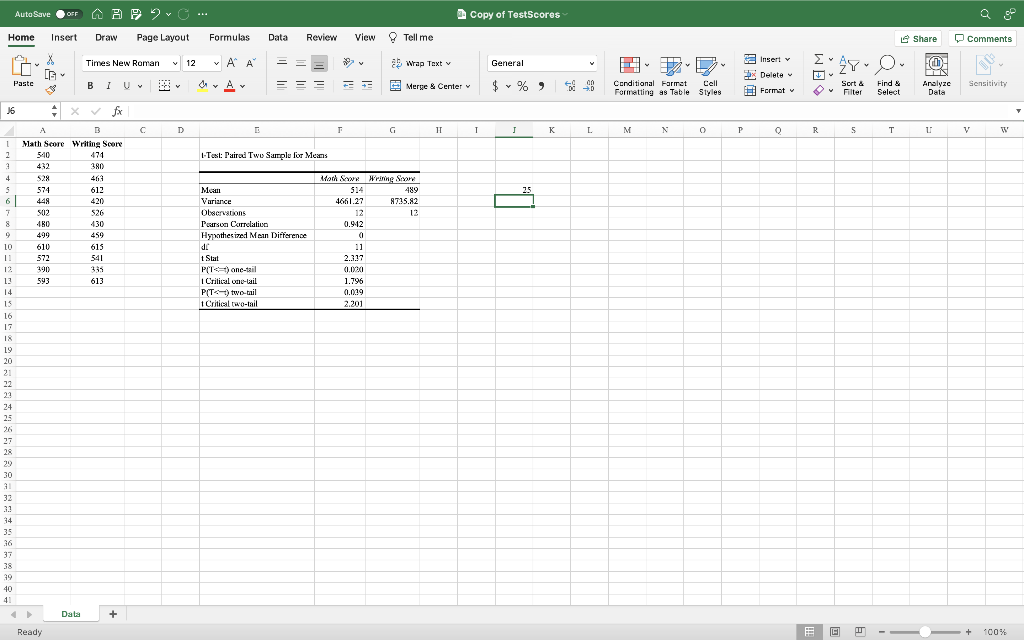Open the Borders dropdown arrow
The width and height of the screenshot is (1024, 640).
pyautogui.click(x=178, y=86)
